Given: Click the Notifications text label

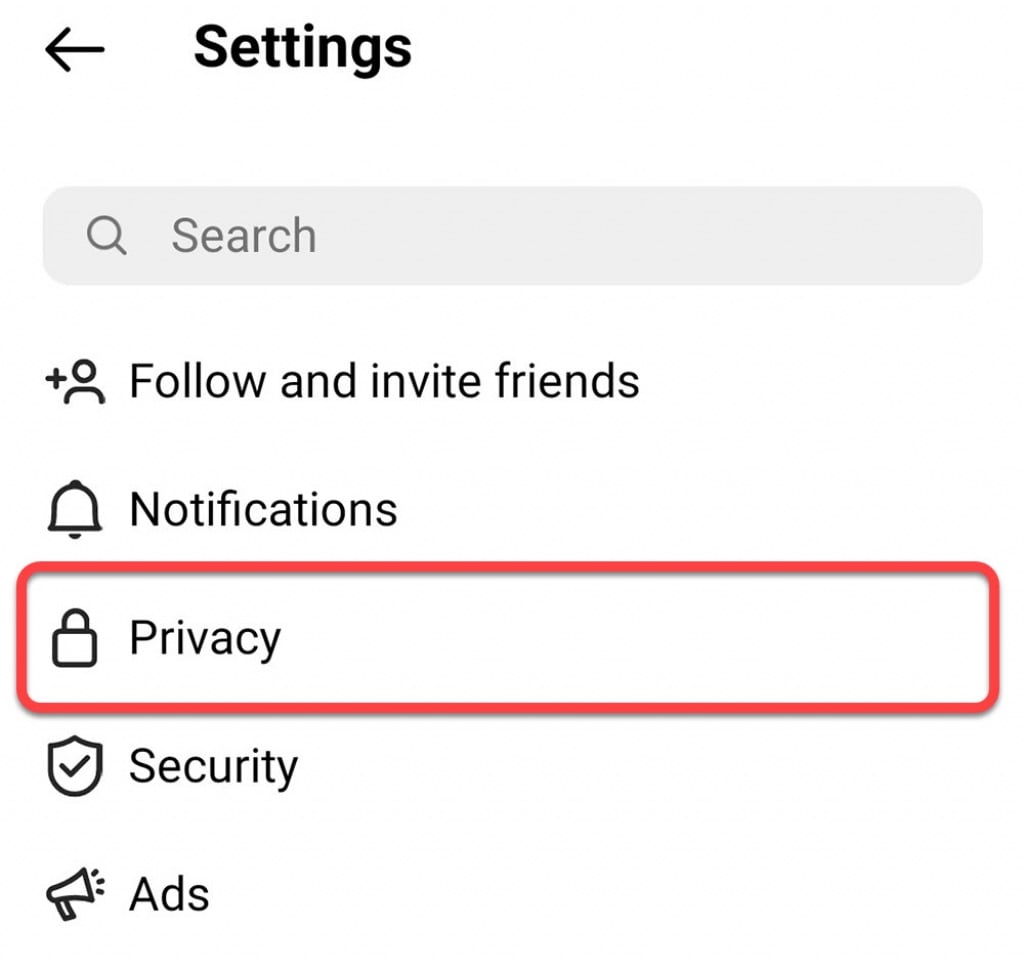Looking at the screenshot, I should (x=263, y=510).
